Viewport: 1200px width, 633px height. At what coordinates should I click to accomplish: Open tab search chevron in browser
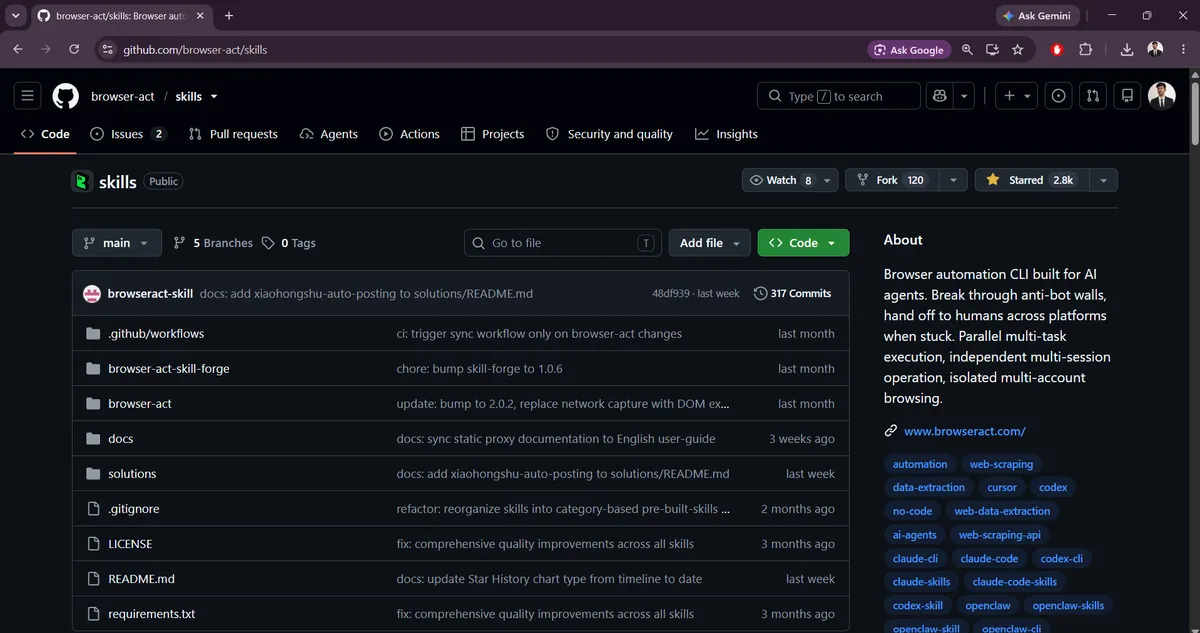pos(16,16)
